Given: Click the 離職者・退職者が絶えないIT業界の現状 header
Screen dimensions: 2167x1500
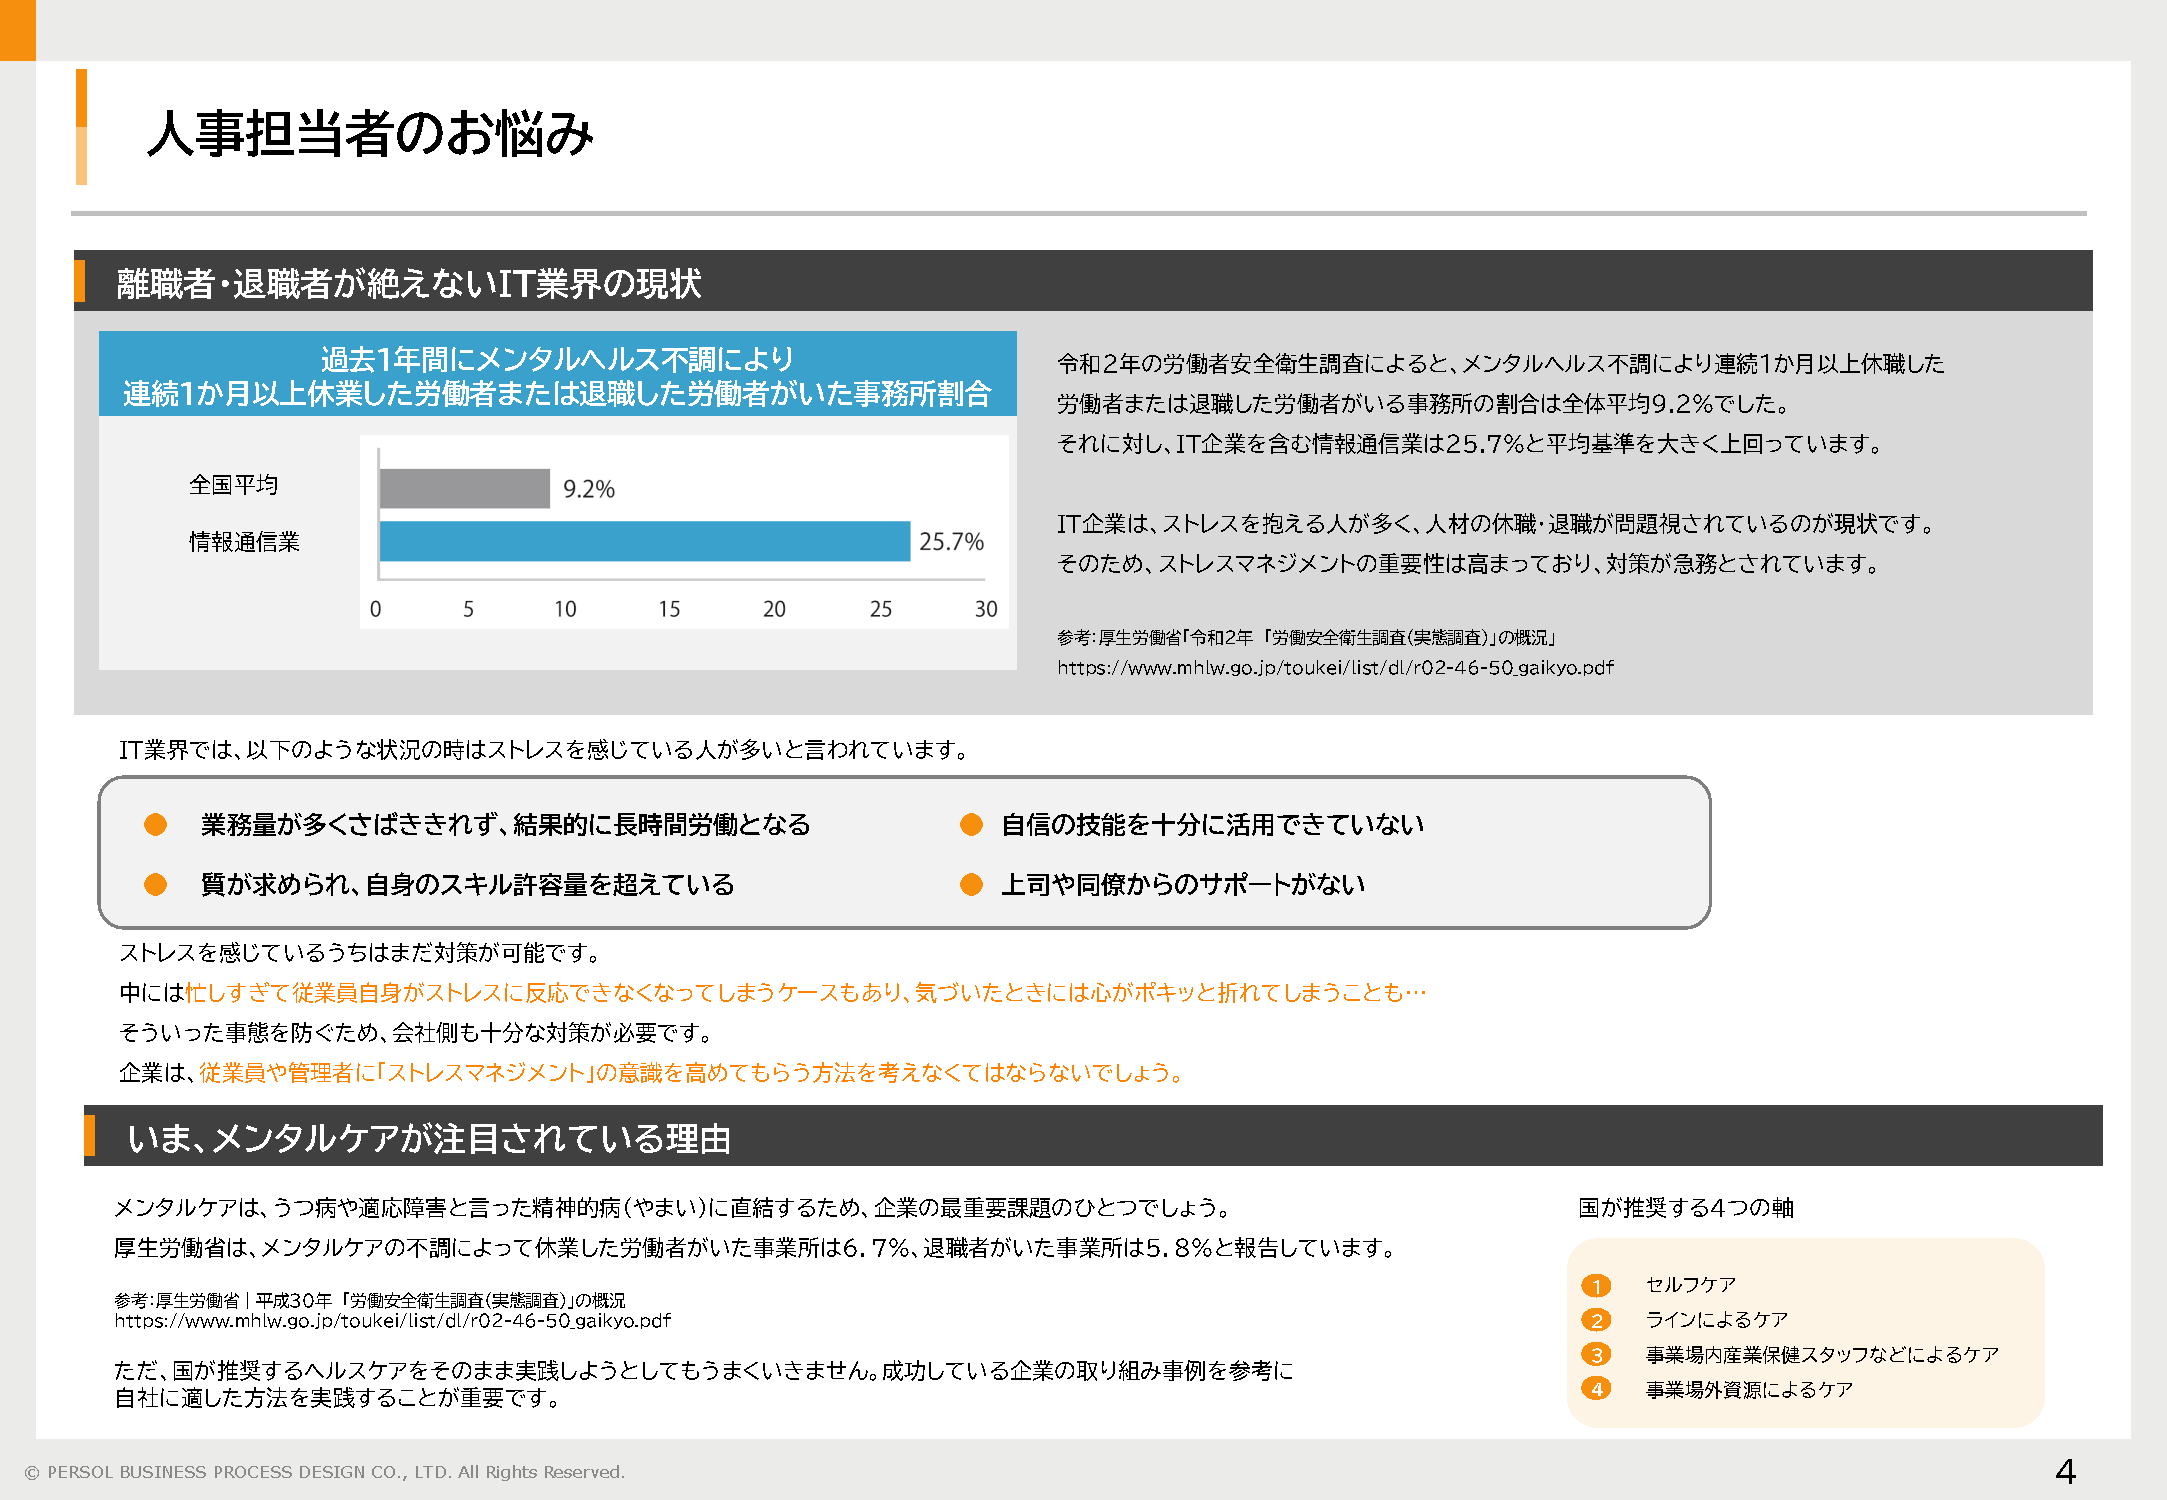Looking at the screenshot, I should coord(408,283).
